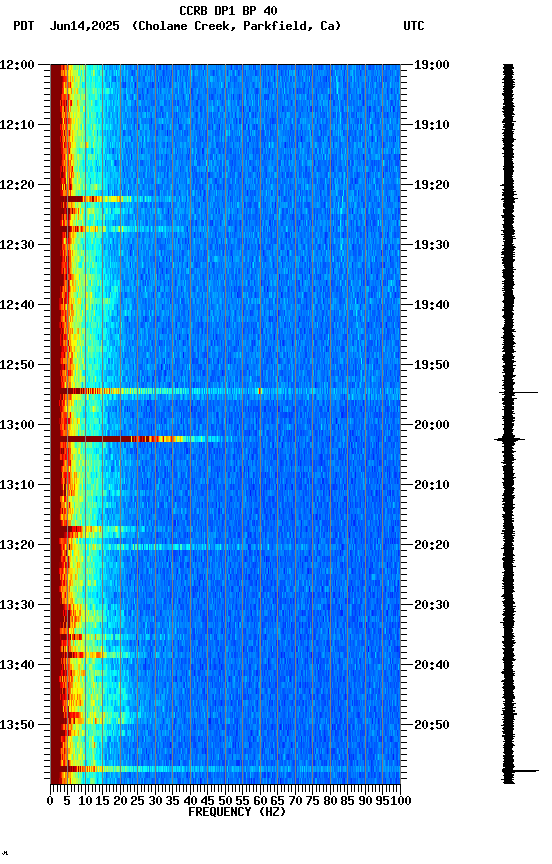Click the strong spectrogram event just after 13:00
The height and width of the screenshot is (864, 552).
click(143, 439)
